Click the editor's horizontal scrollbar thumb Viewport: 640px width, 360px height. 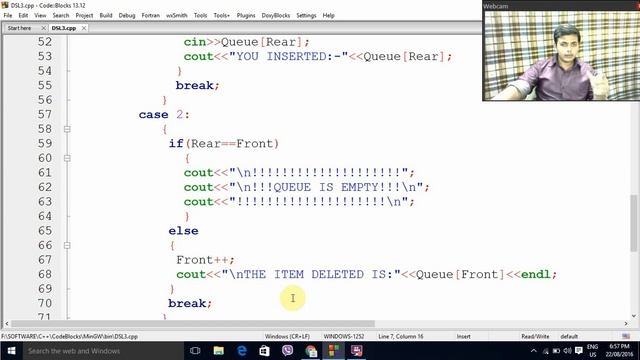[192, 324]
